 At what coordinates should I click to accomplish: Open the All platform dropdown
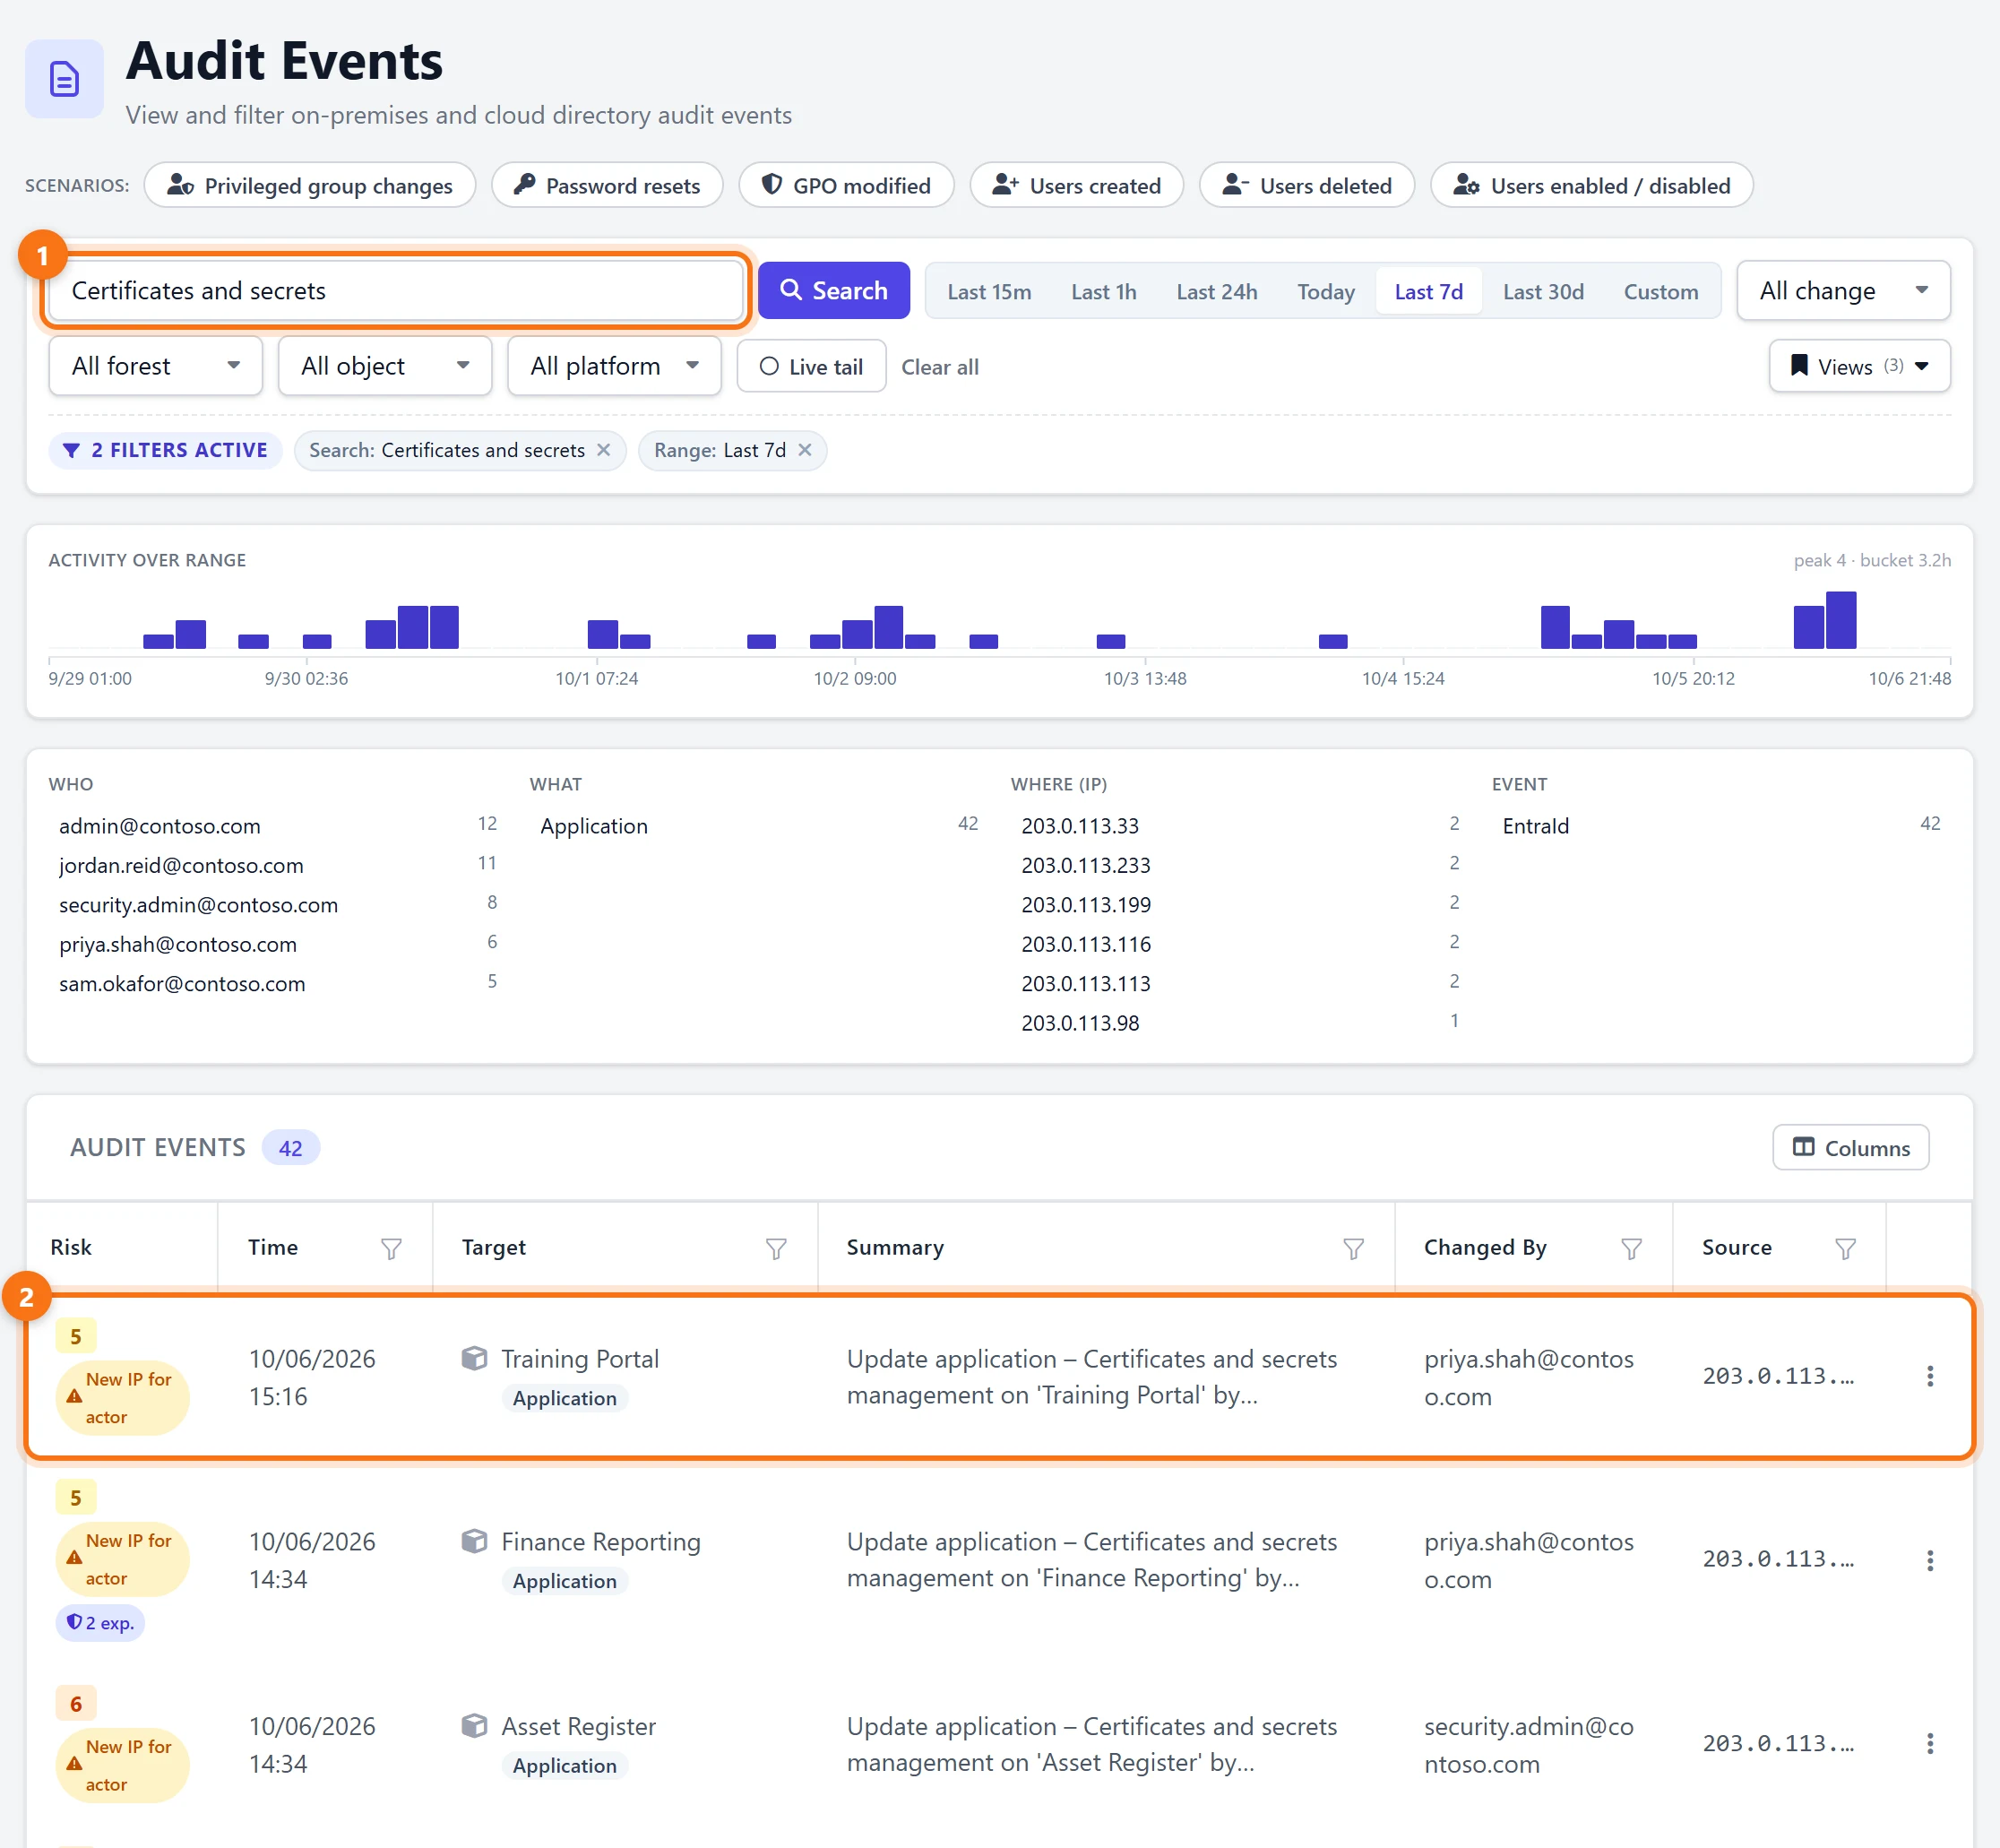[614, 366]
